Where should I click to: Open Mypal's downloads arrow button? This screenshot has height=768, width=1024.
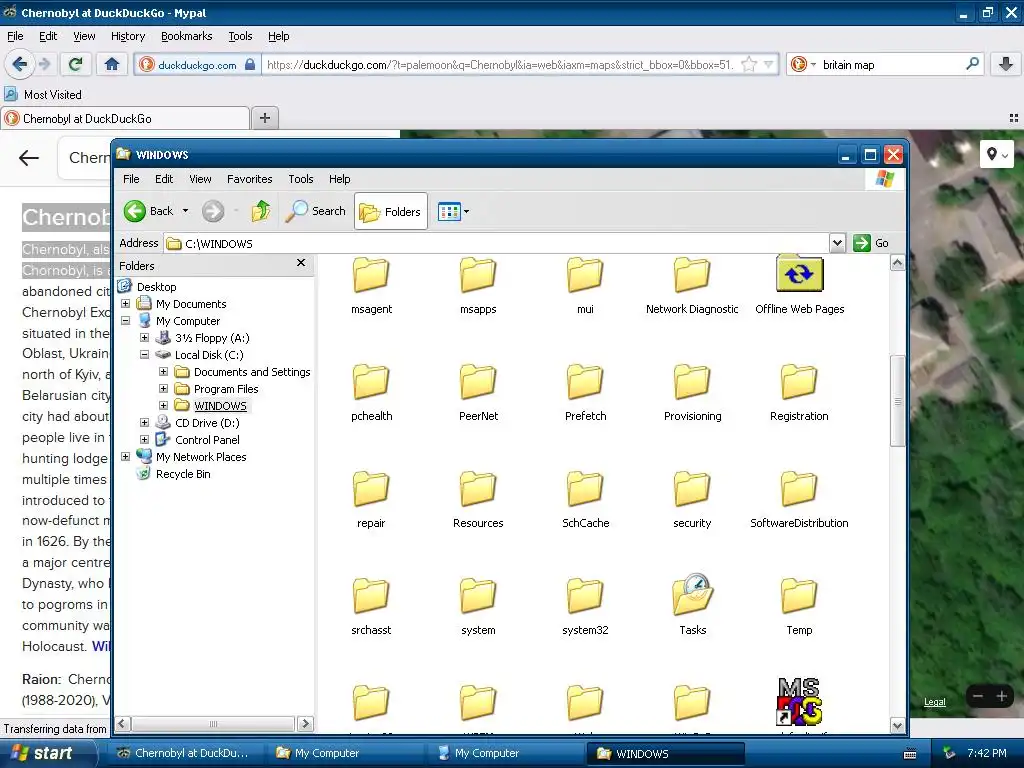(x=1006, y=64)
